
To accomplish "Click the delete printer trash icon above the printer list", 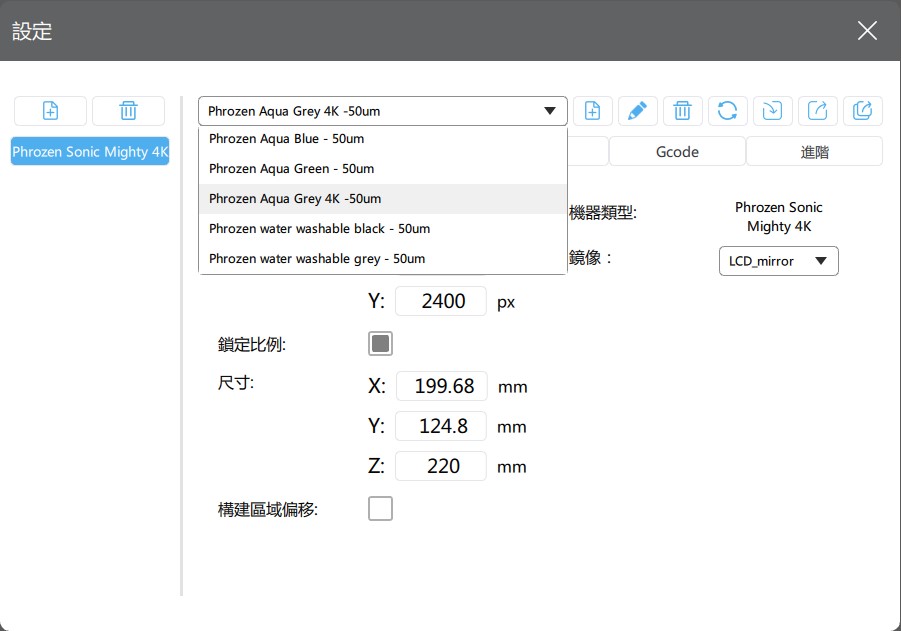I will [x=128, y=111].
